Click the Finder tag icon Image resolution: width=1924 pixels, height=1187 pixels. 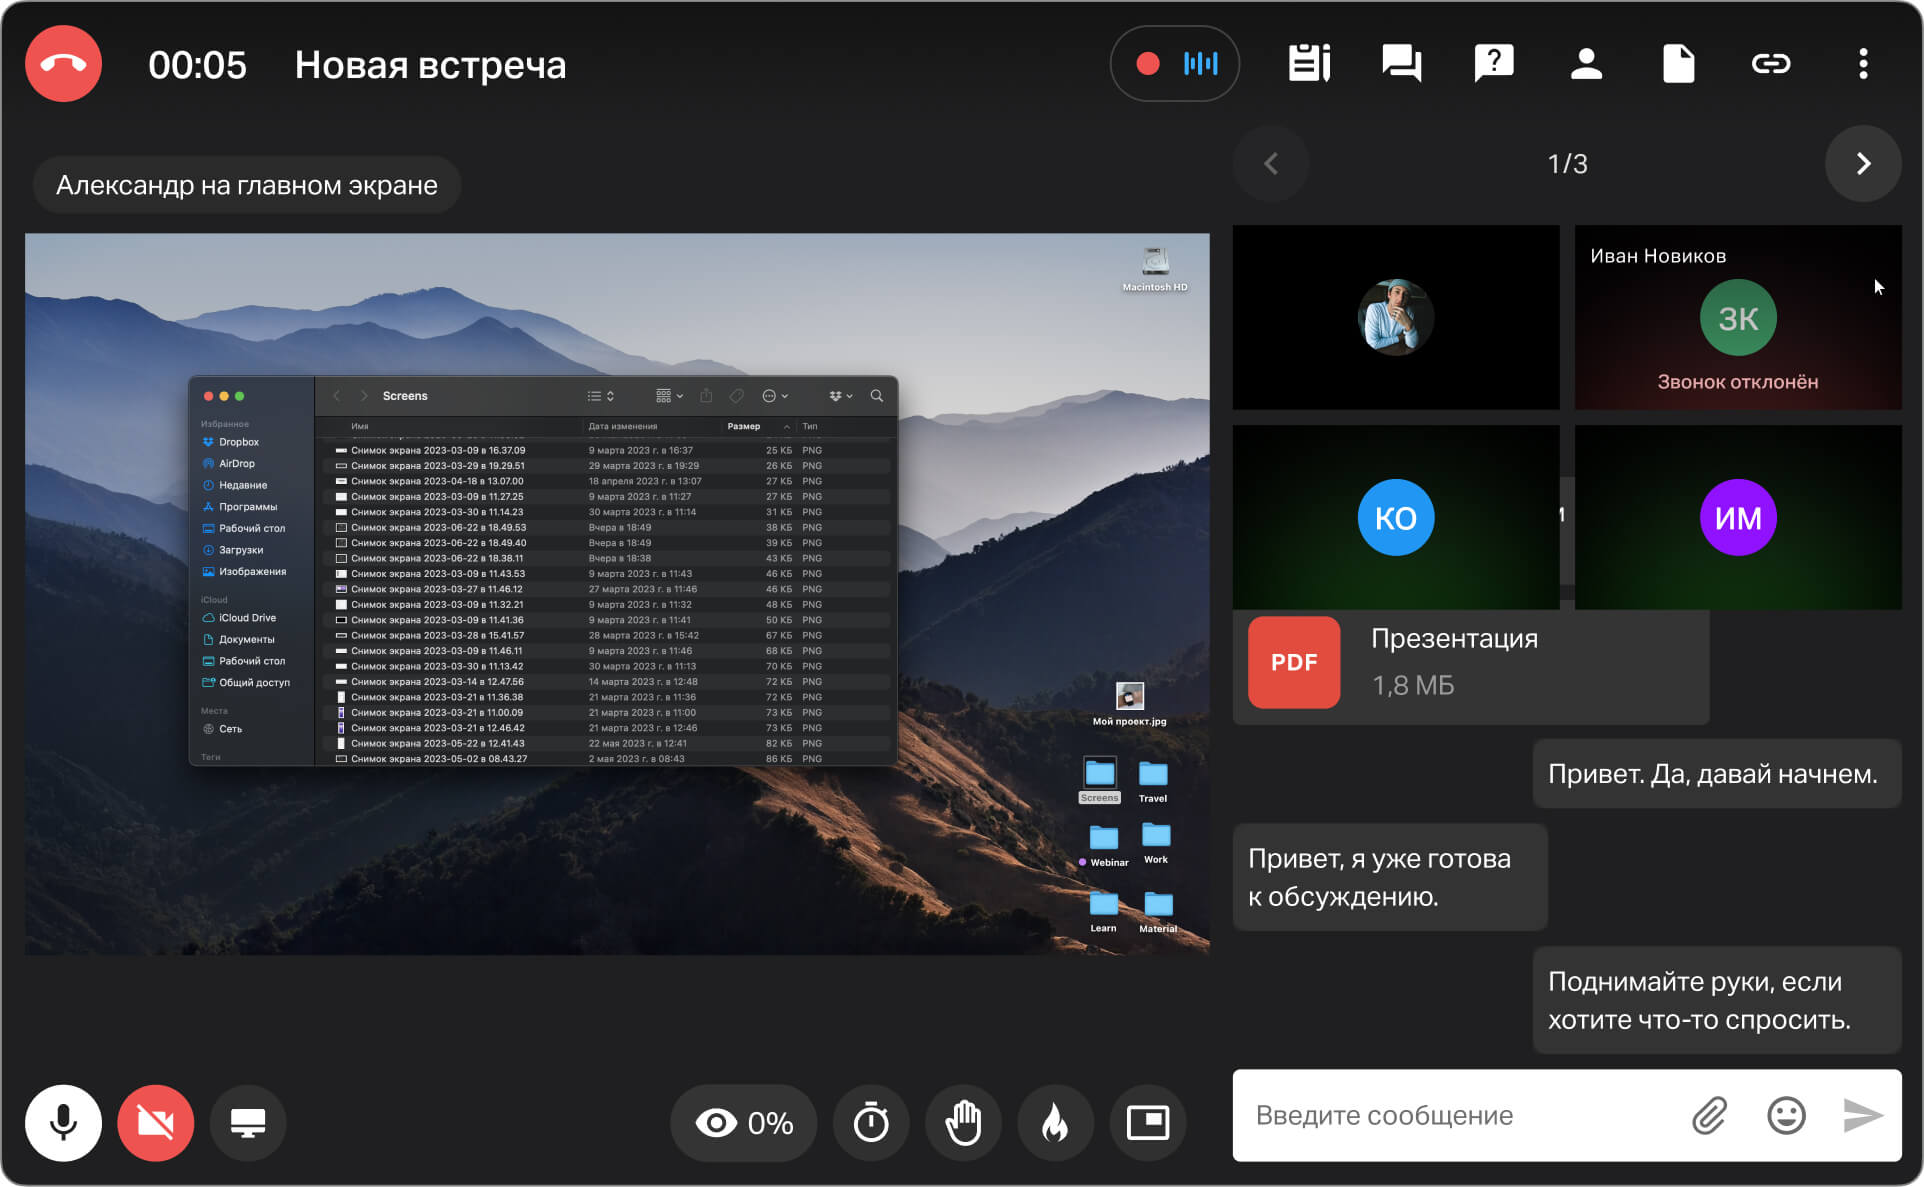737,396
